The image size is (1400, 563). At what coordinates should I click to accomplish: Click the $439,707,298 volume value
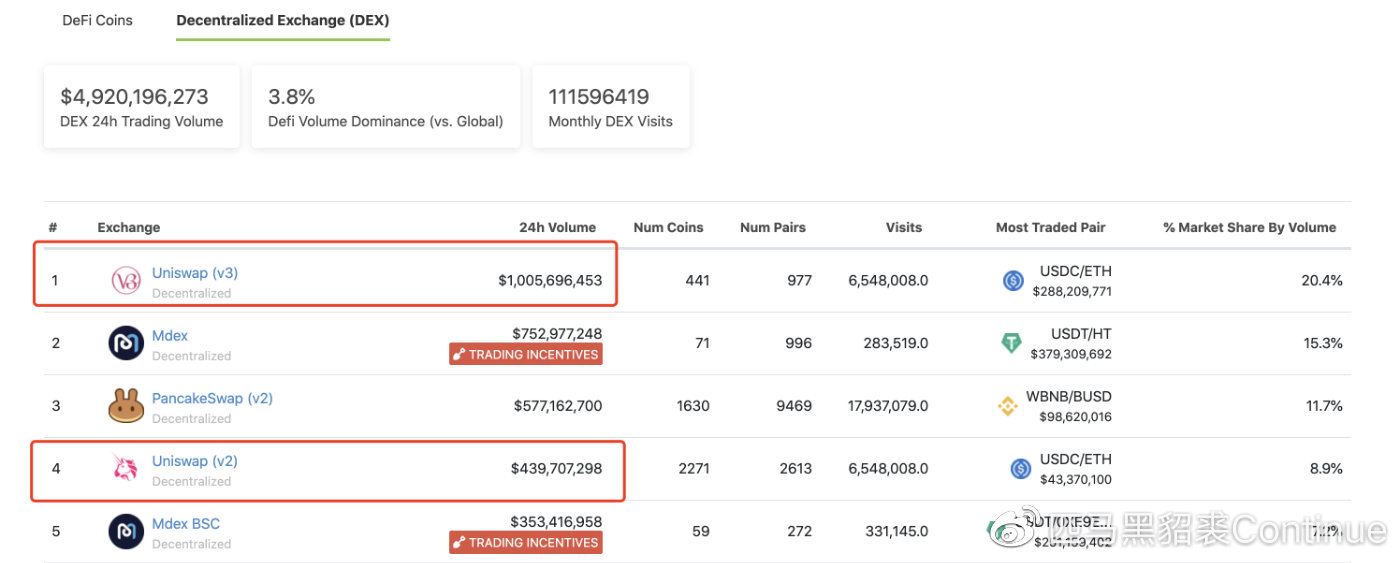coord(556,468)
